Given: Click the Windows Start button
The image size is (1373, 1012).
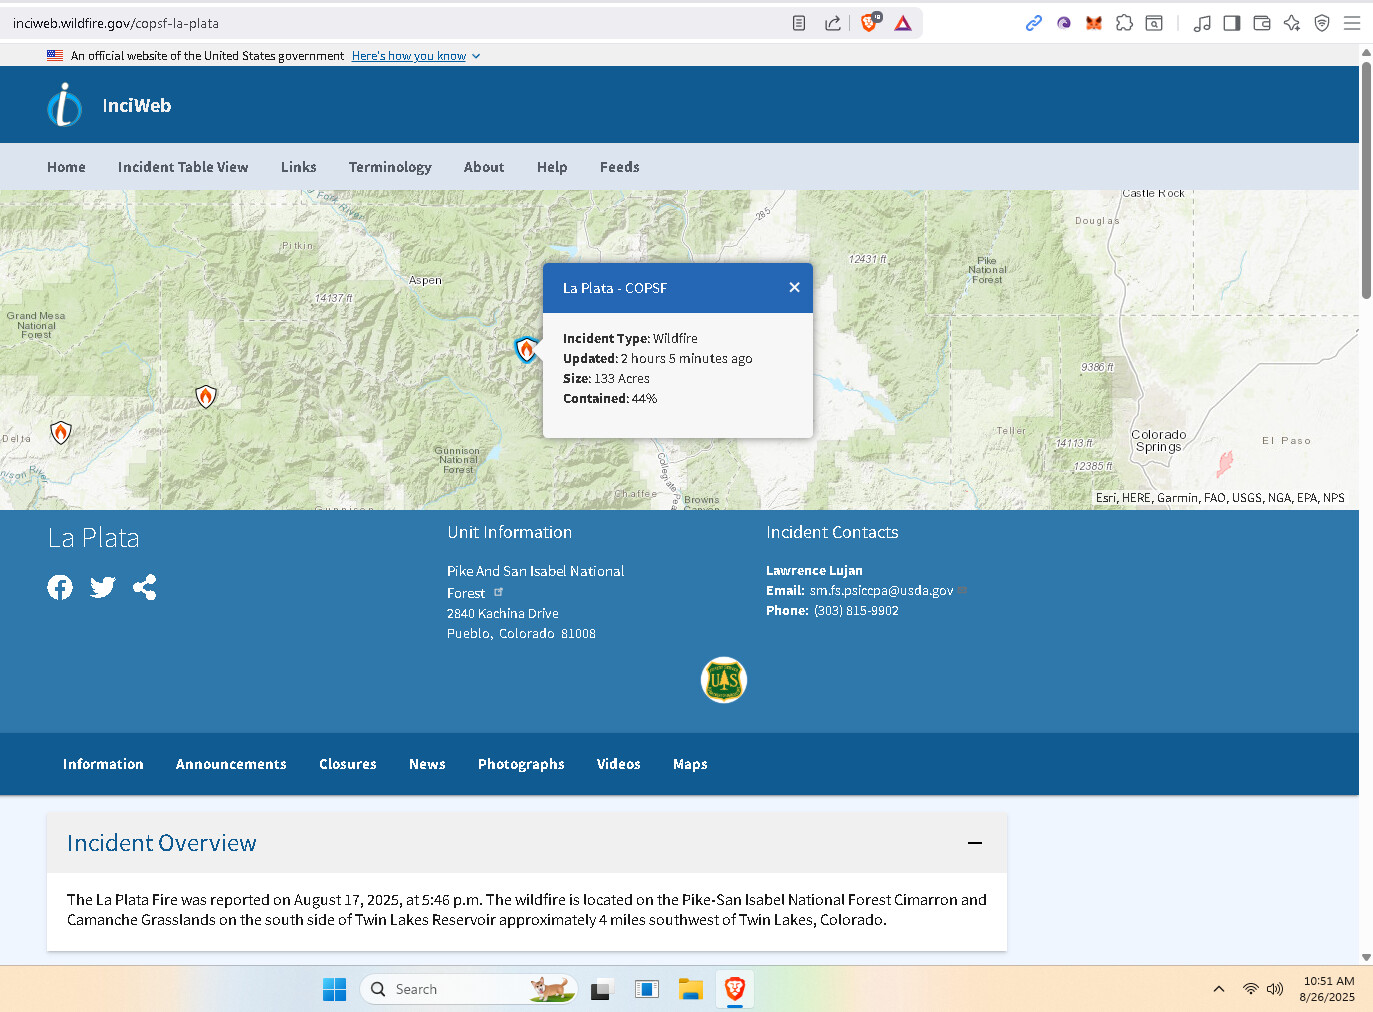Looking at the screenshot, I should [x=335, y=989].
